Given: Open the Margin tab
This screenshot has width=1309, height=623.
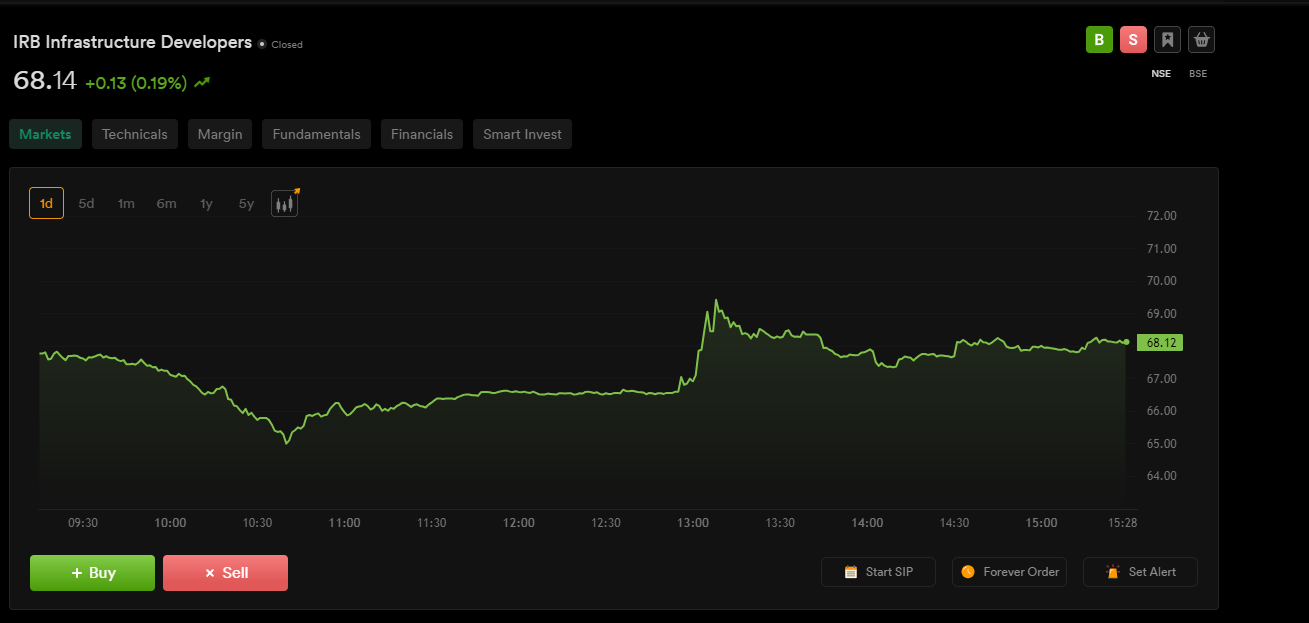Looking at the screenshot, I should 220,134.
